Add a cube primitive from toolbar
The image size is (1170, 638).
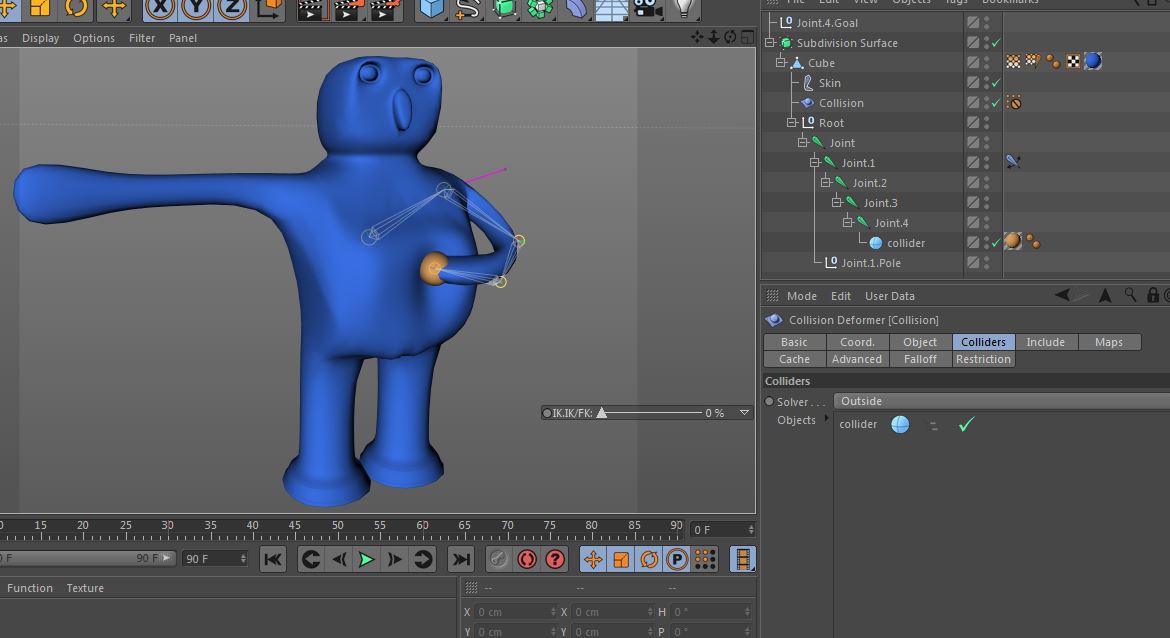pyautogui.click(x=431, y=9)
